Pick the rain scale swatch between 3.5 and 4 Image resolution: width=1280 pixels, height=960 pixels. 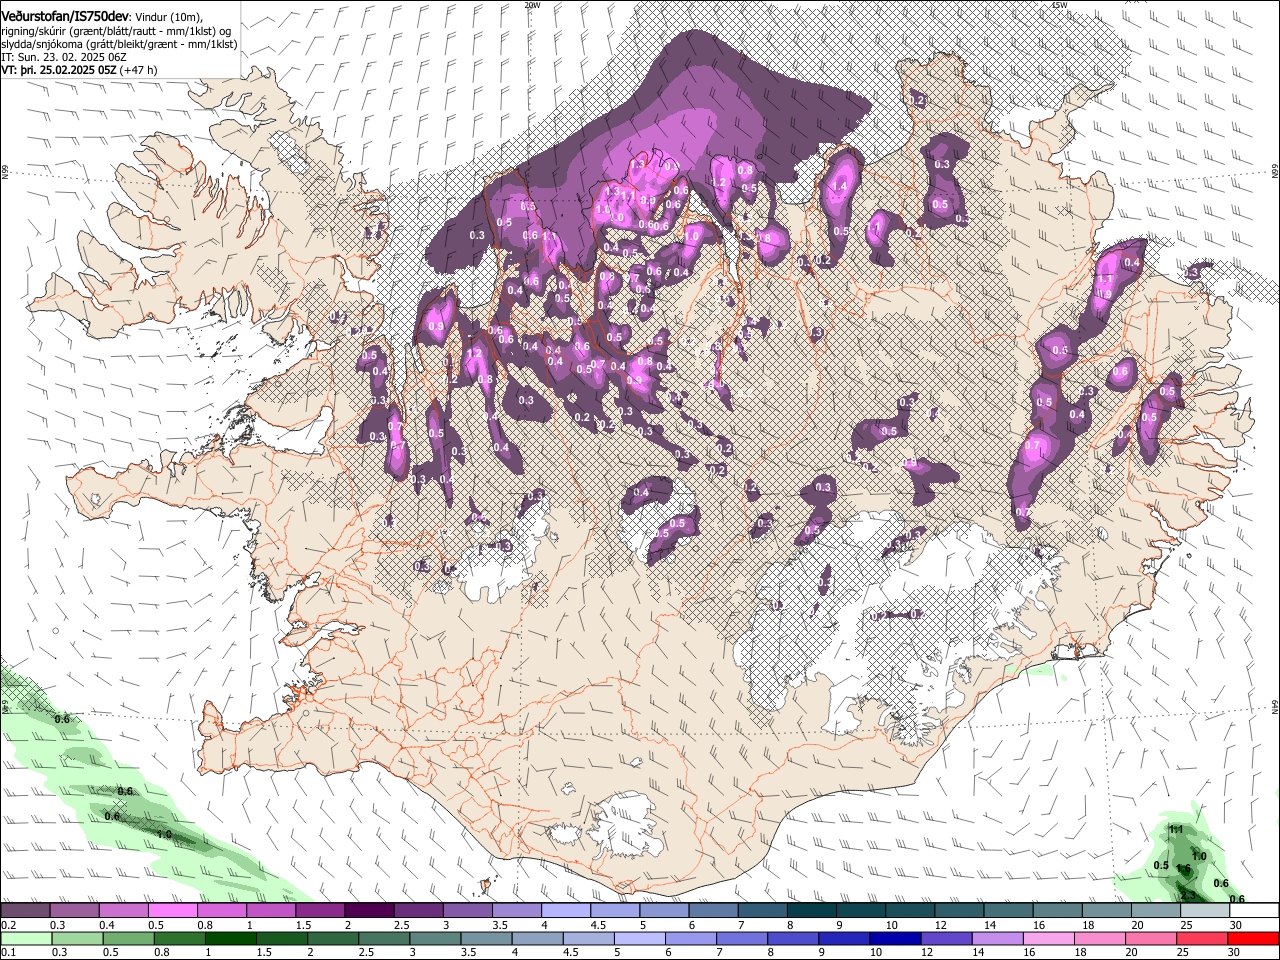pyautogui.click(x=486, y=939)
